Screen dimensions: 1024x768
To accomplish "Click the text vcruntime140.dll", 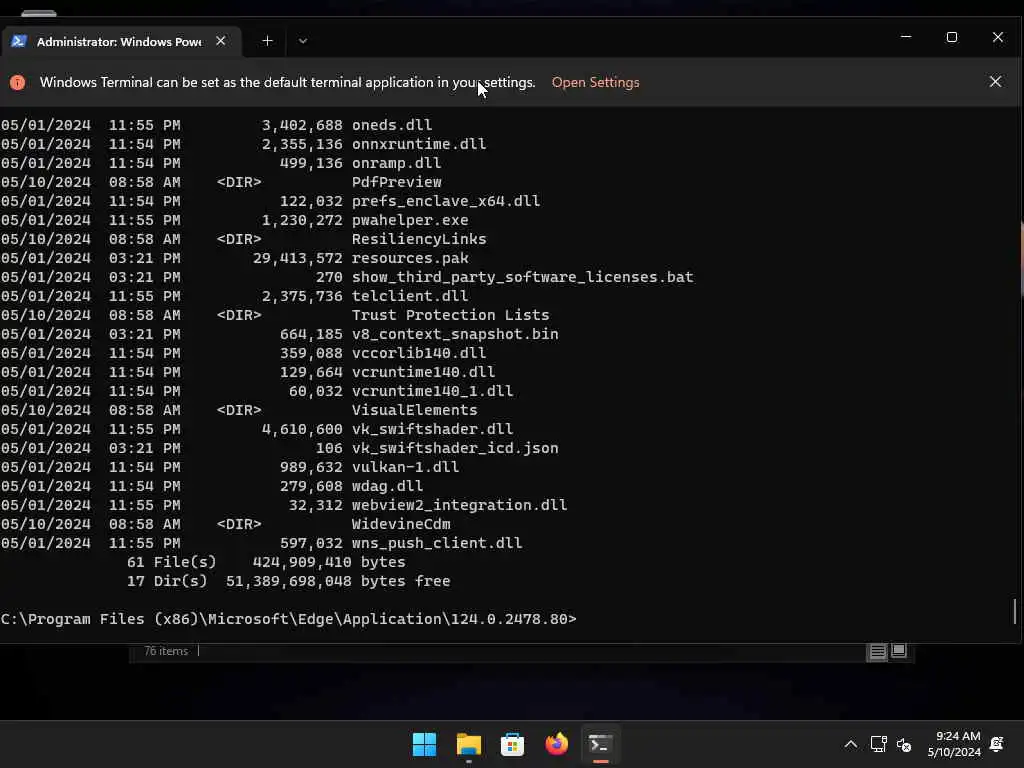I will (423, 372).
